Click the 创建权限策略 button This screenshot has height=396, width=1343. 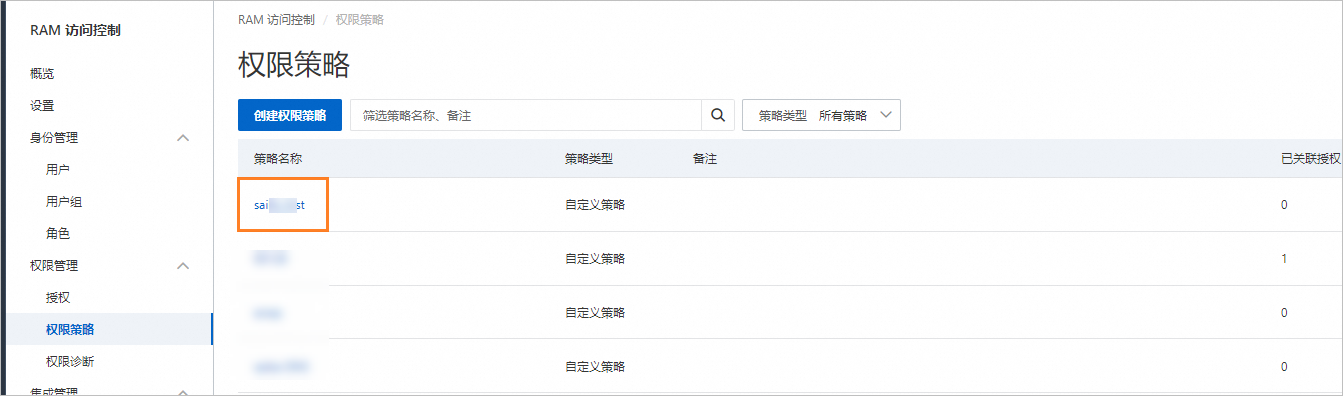[x=290, y=115]
